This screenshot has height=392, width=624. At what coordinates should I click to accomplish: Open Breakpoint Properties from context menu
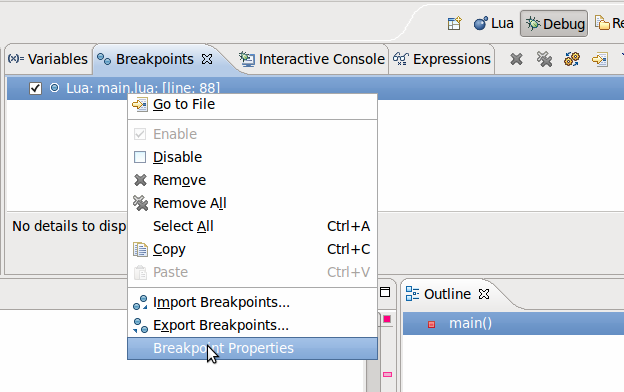(252, 348)
